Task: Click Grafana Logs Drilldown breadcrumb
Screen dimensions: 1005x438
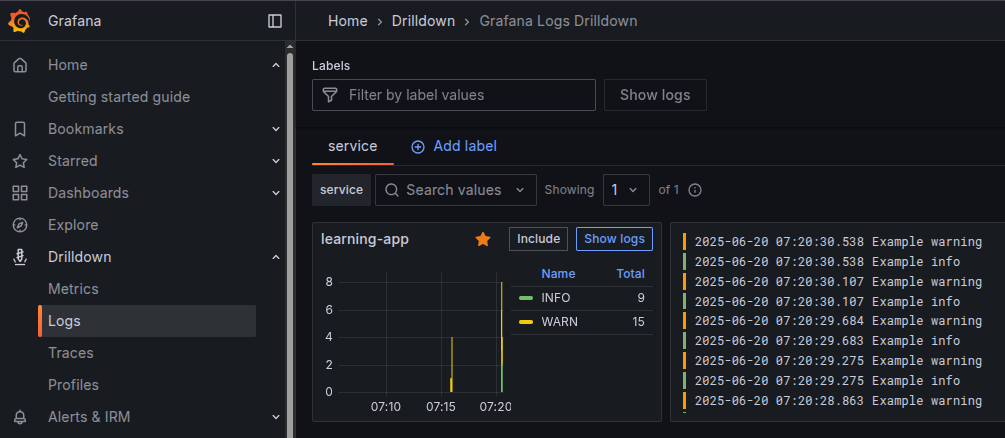Action: tap(558, 21)
